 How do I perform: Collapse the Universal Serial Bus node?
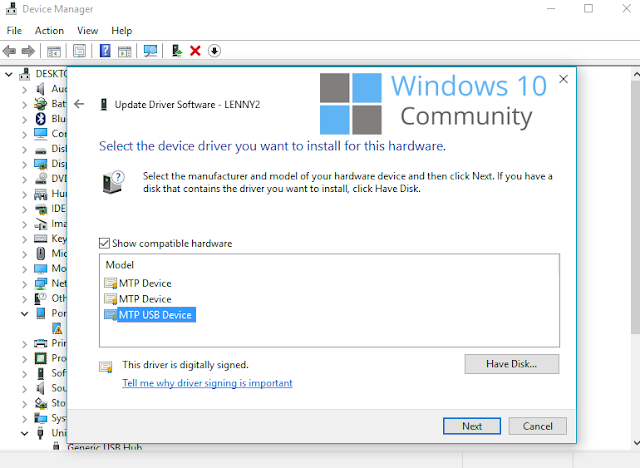24,433
